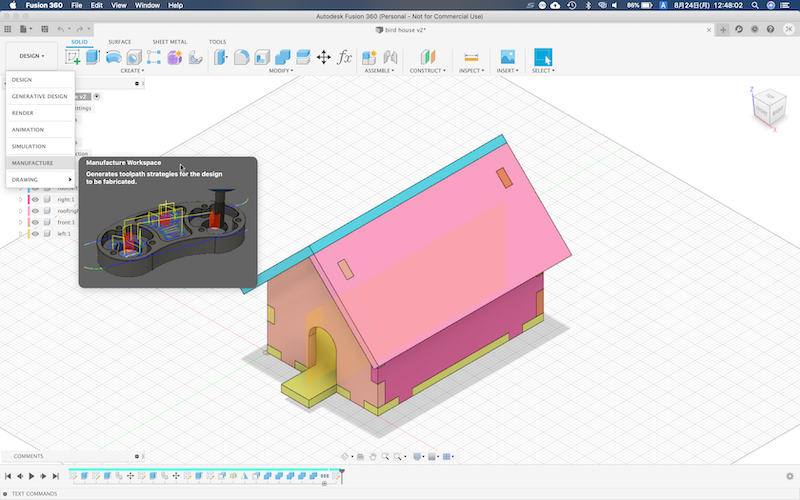Choose RENDER workspace
The height and width of the screenshot is (500, 800).
click(x=40, y=113)
